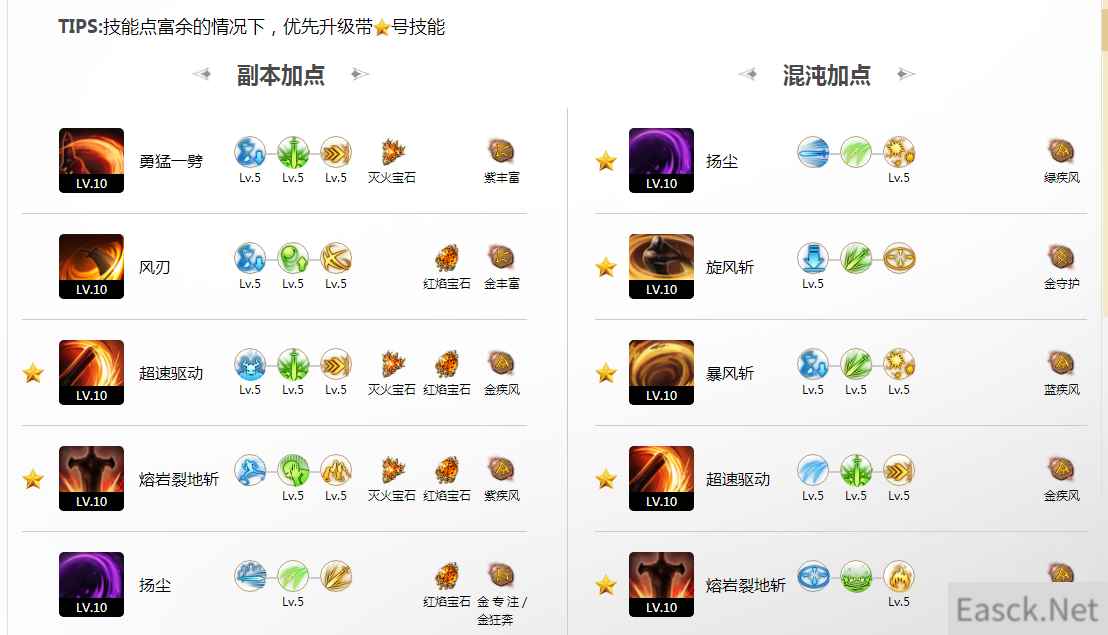Open the dungeon-build 熔岩裂地斩 skill icon
The width and height of the screenshot is (1108, 635).
coord(91,478)
